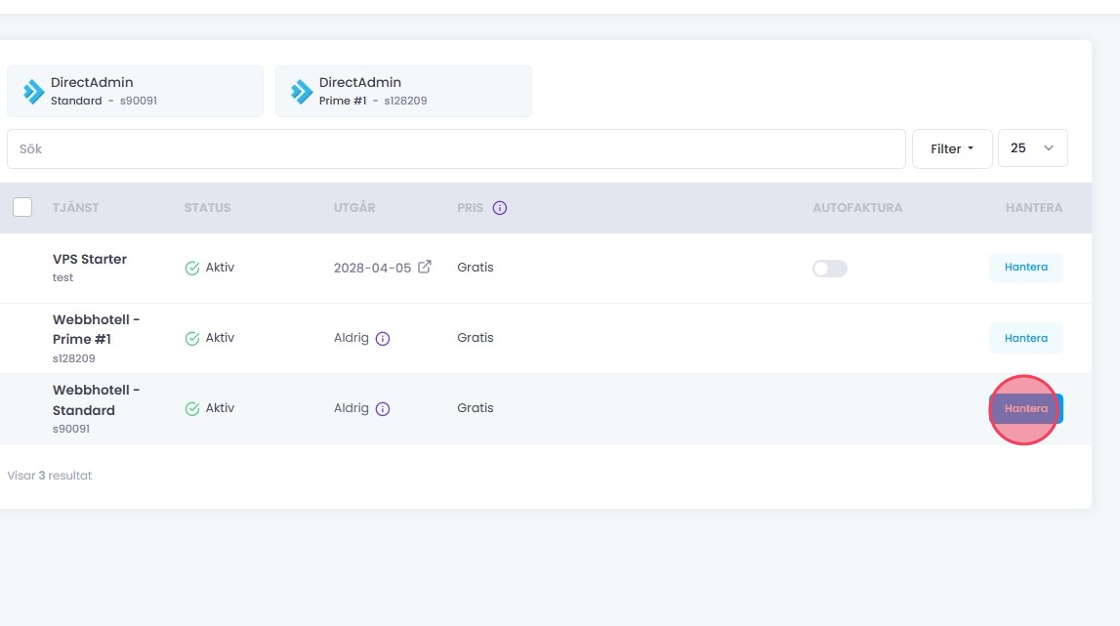Image resolution: width=1120 pixels, height=626 pixels.
Task: Click Hantera button for Webbhotell Standard
Action: tap(1025, 408)
